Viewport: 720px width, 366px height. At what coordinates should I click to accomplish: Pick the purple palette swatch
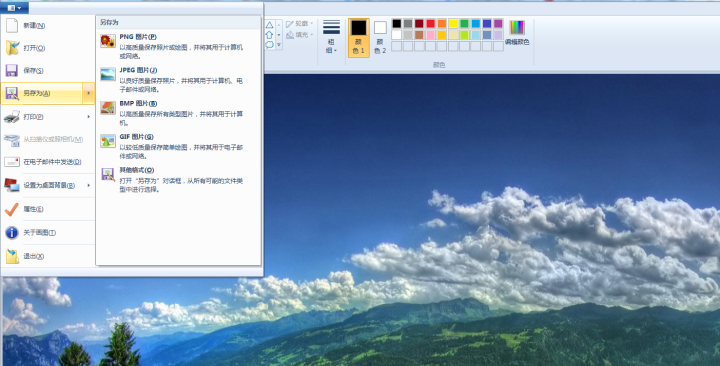tap(498, 23)
